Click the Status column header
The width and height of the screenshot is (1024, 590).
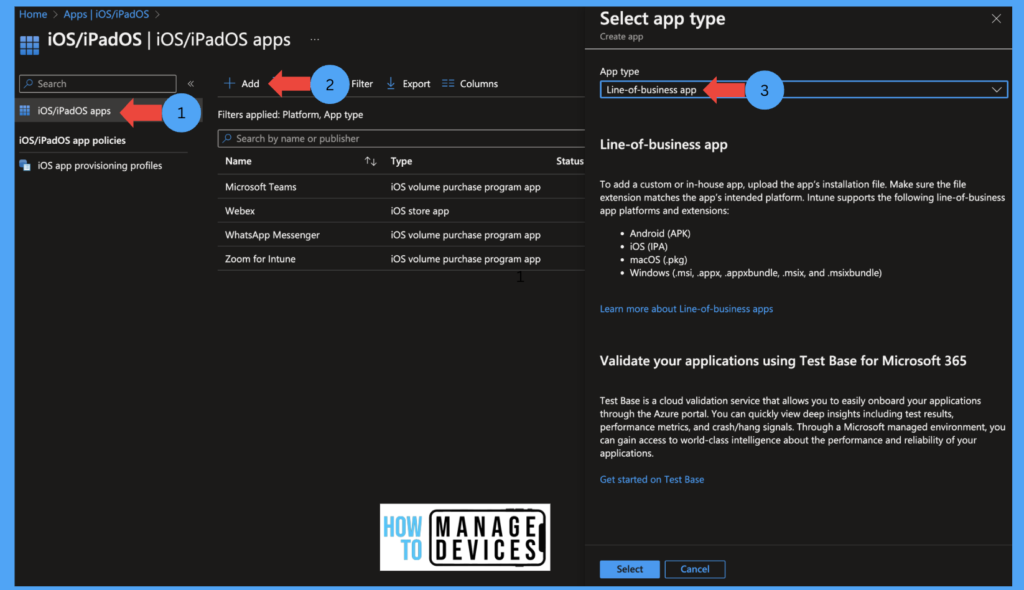[x=569, y=161]
